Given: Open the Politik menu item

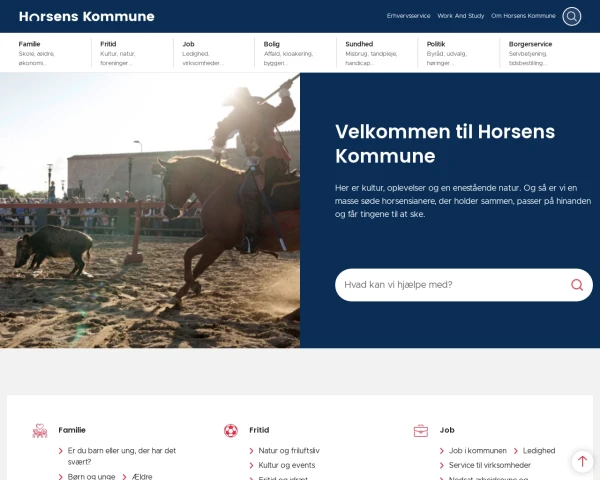Looking at the screenshot, I should pos(458,53).
